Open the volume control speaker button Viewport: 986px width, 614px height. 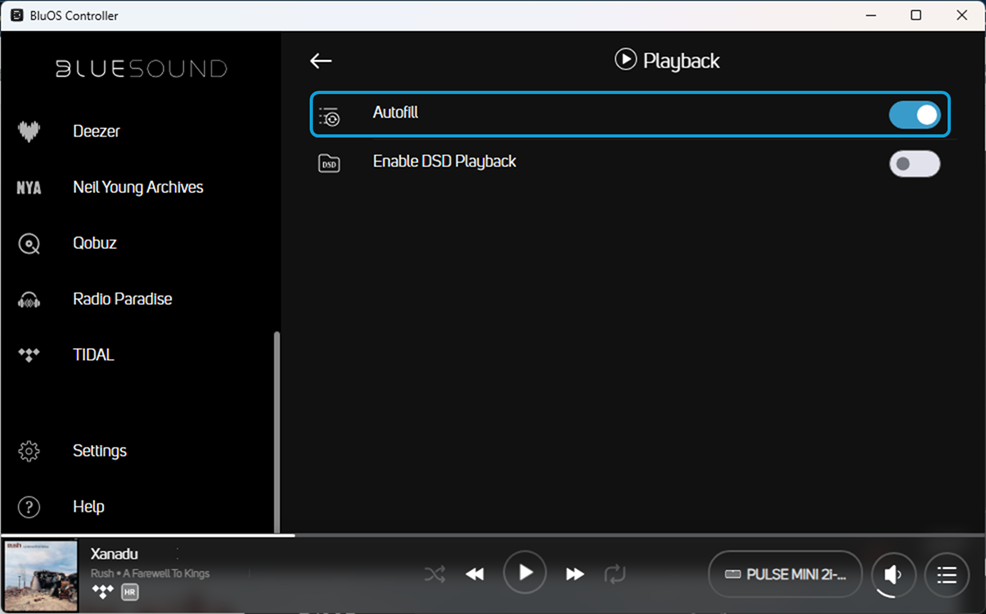pyautogui.click(x=893, y=574)
